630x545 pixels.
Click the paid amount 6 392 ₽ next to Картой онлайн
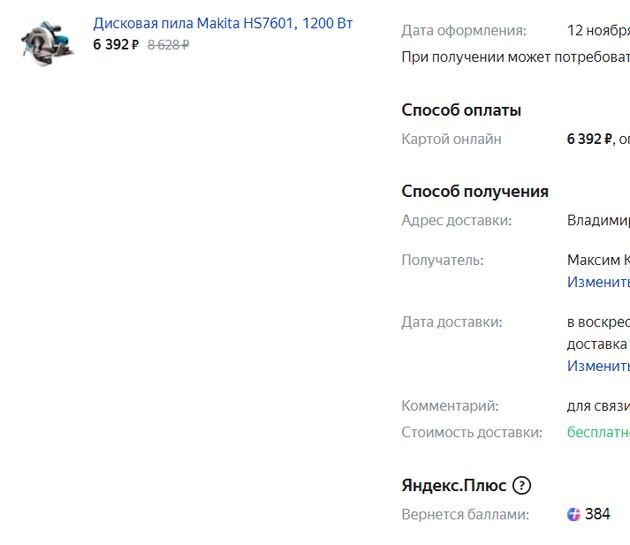(589, 139)
